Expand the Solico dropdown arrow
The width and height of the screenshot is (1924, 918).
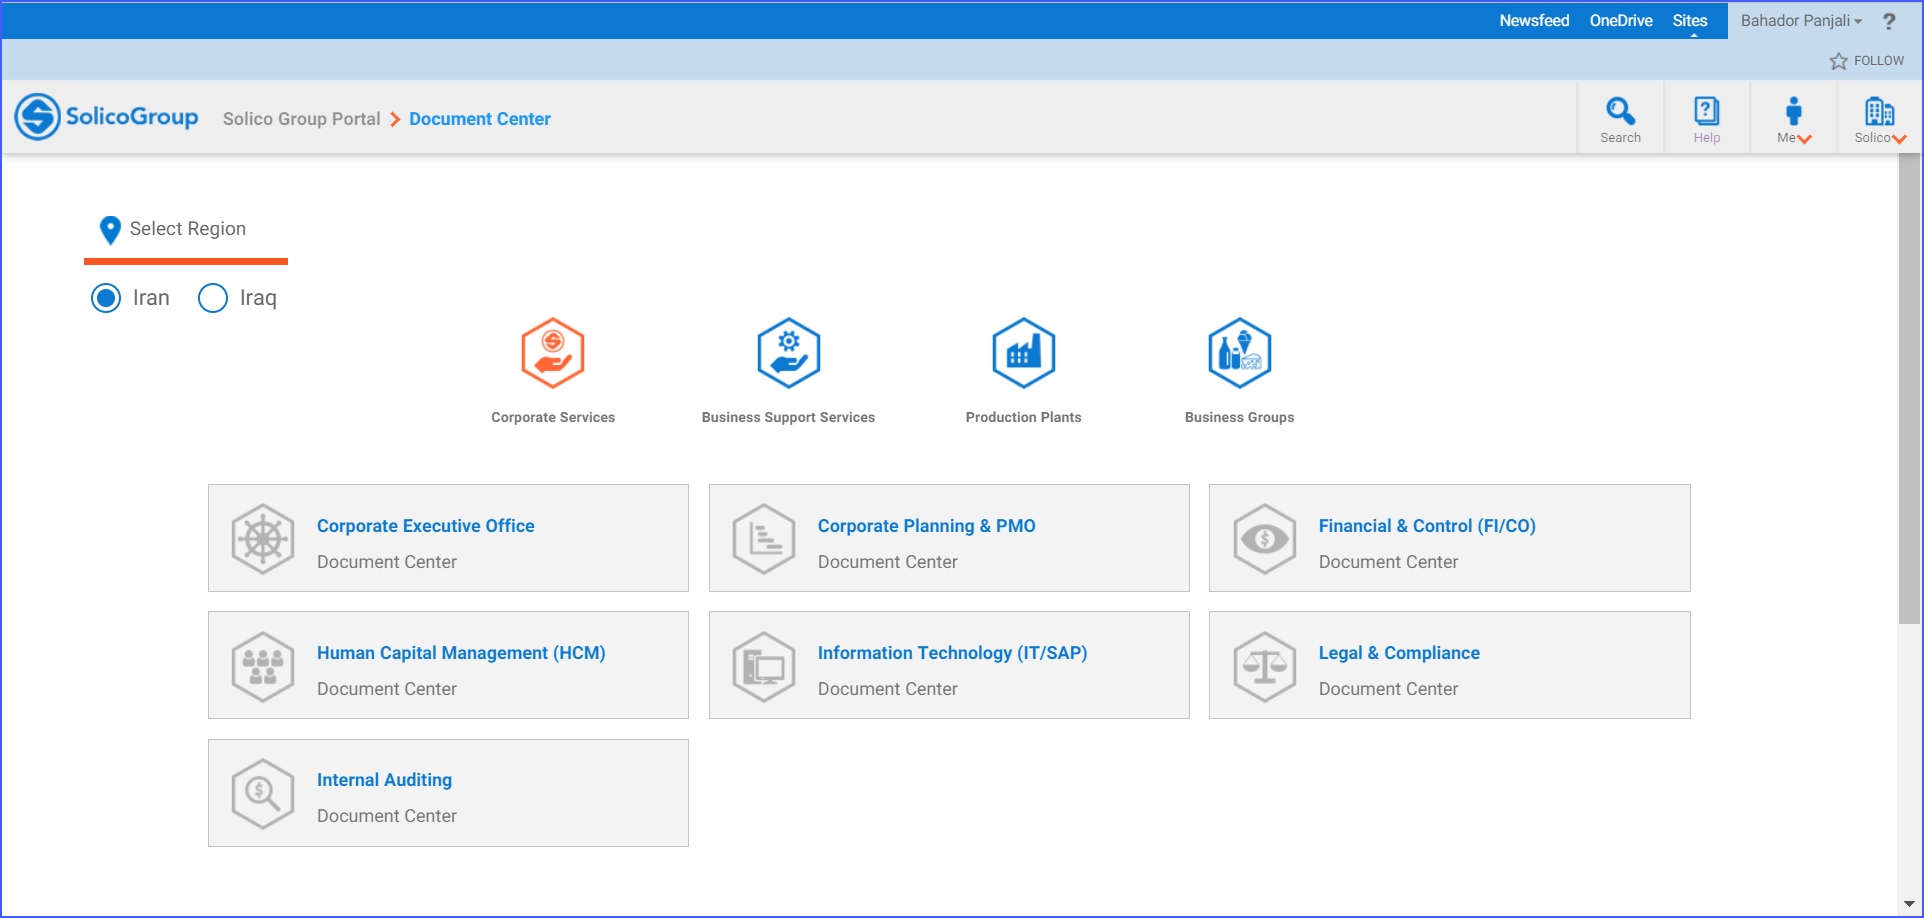click(x=1900, y=139)
